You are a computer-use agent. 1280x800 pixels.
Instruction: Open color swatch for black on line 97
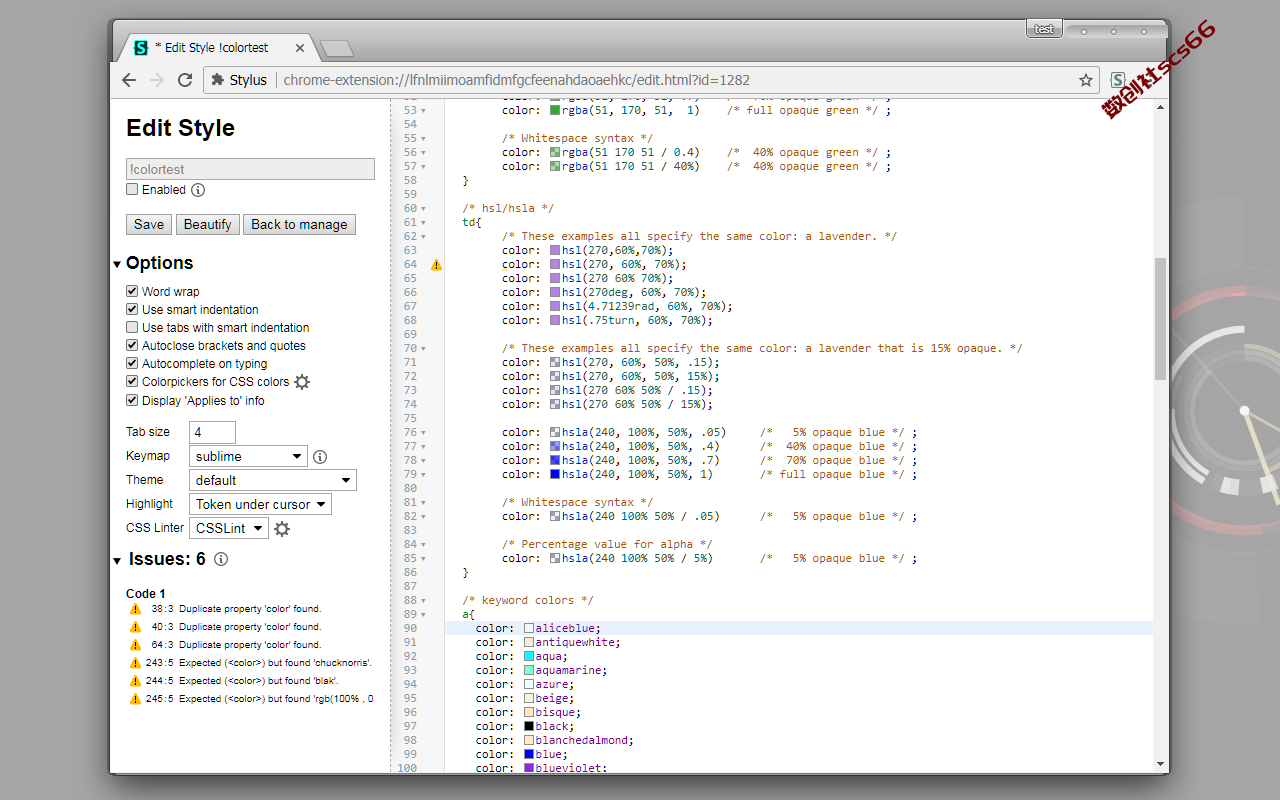pyautogui.click(x=529, y=726)
